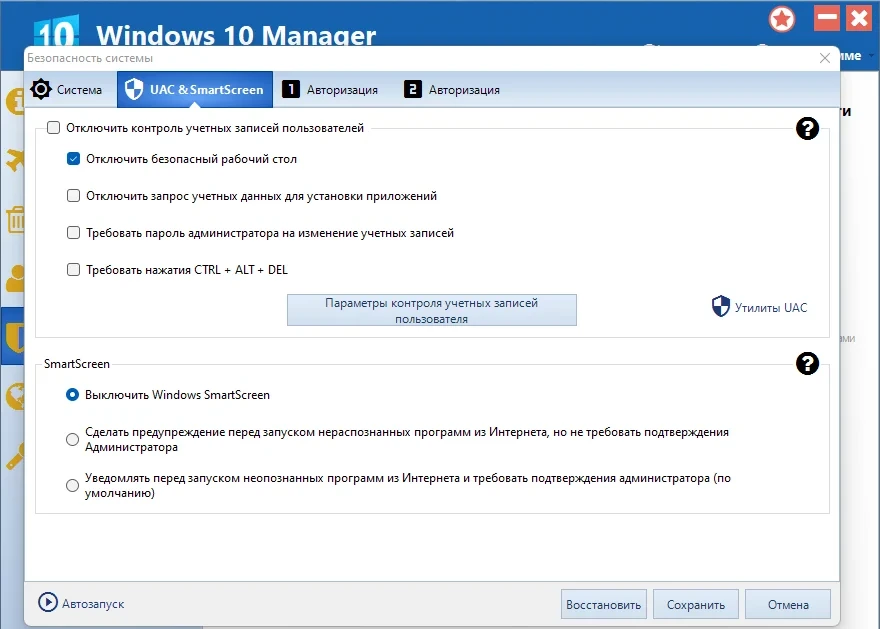Click the shield icon beside Утилиты UAC
This screenshot has width=880, height=629.
click(x=721, y=306)
